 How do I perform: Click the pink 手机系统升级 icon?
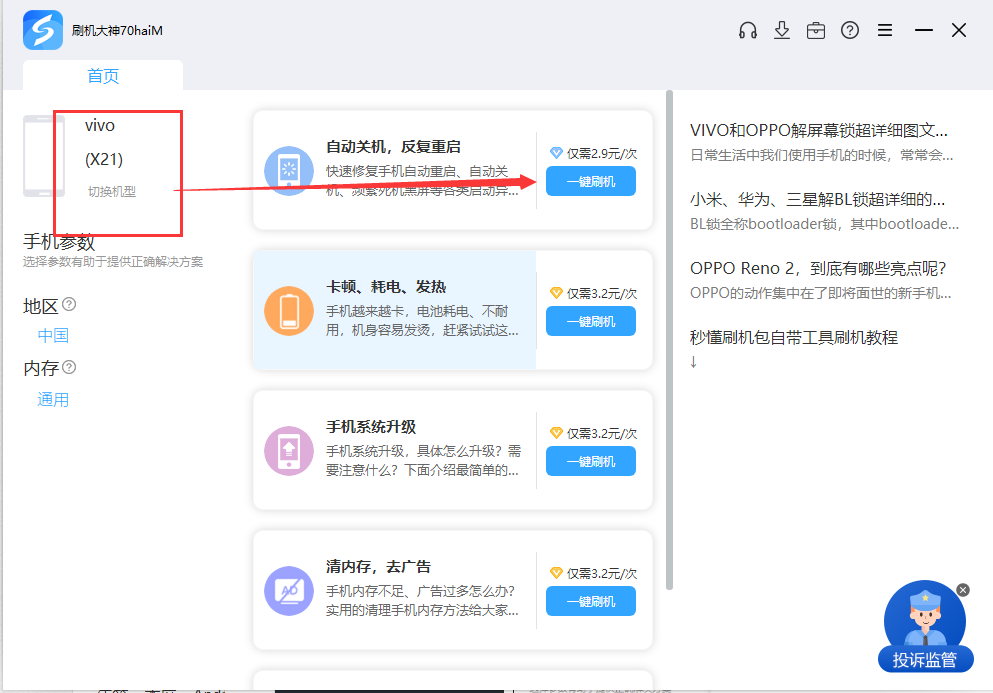(289, 450)
